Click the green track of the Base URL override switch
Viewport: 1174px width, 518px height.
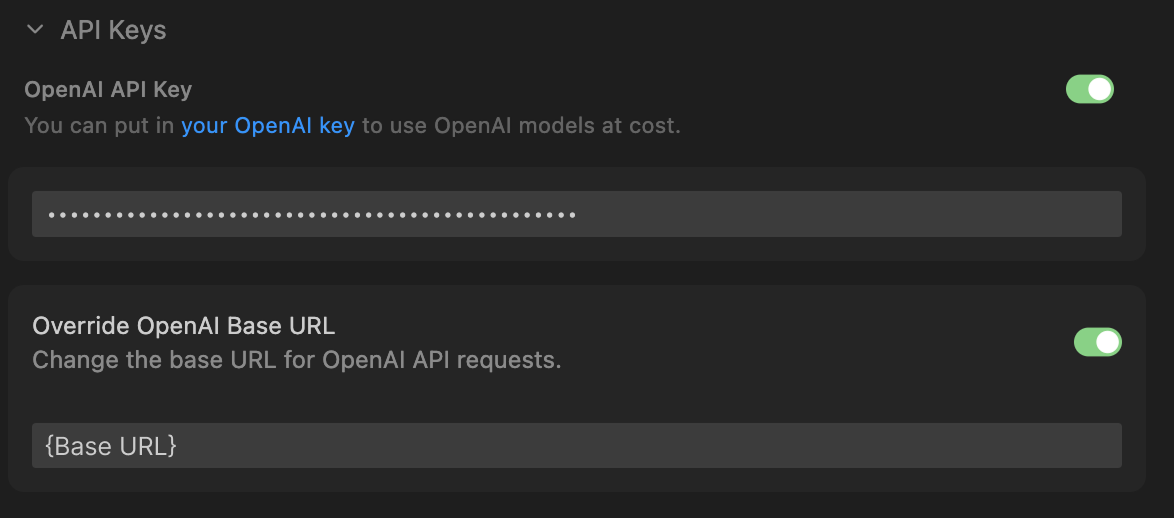pyautogui.click(x=1085, y=342)
